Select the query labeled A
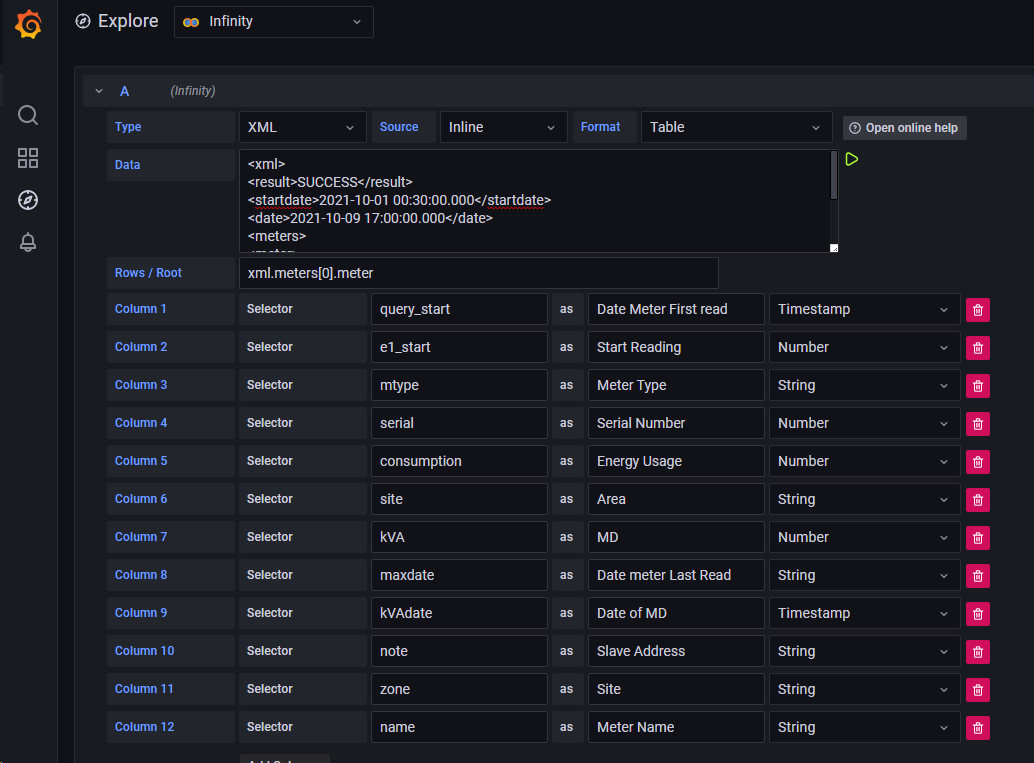Screen dimensions: 1034x763 (124, 90)
